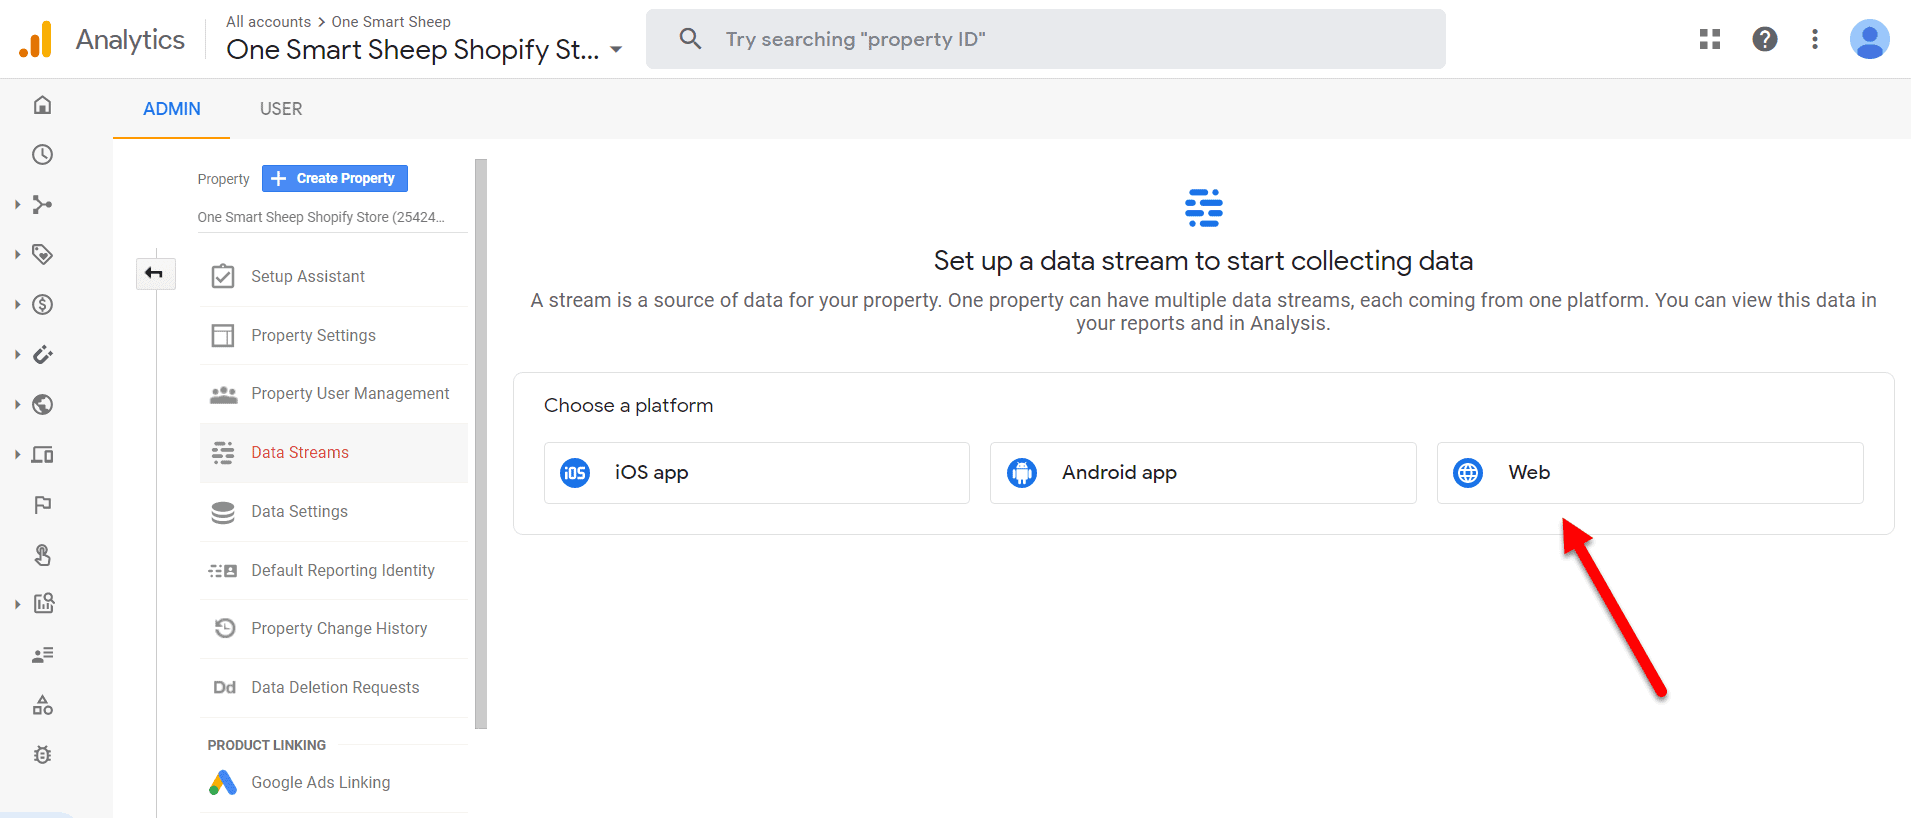Open the Lifecycle acquisition branching icon
This screenshot has width=1911, height=818.
(42, 205)
